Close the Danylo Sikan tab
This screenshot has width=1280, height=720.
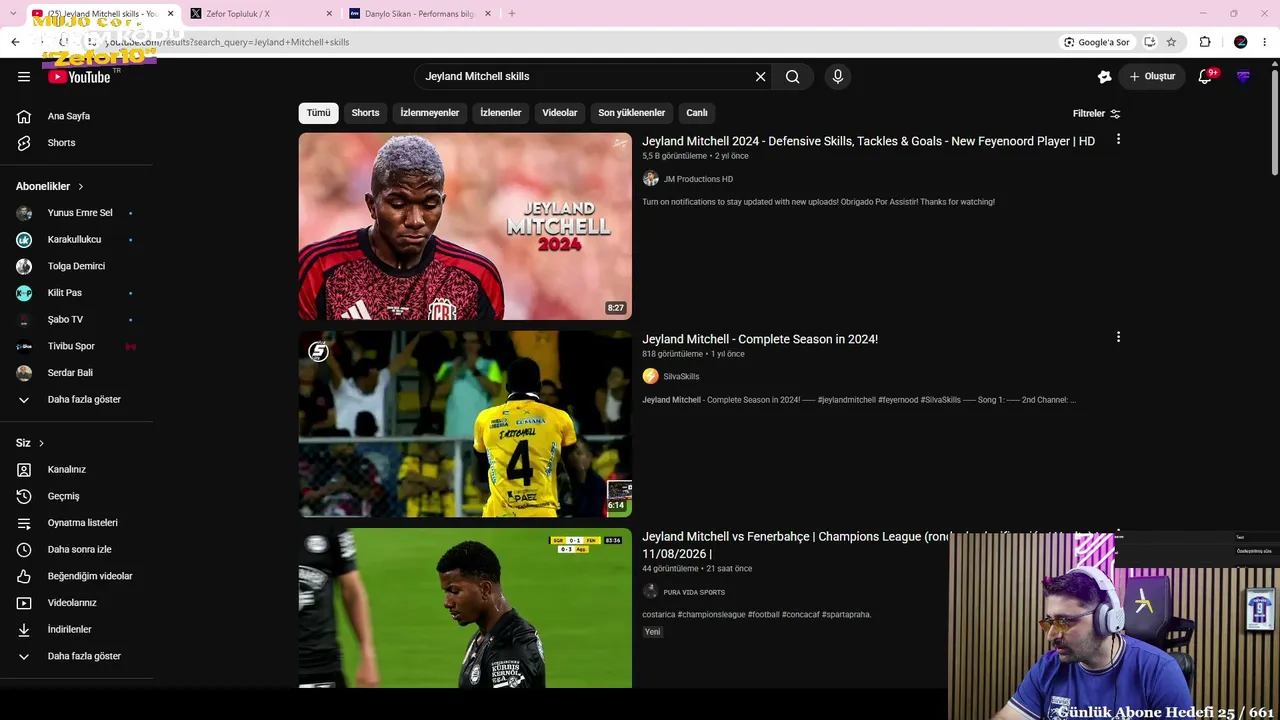pyautogui.click(x=490, y=14)
